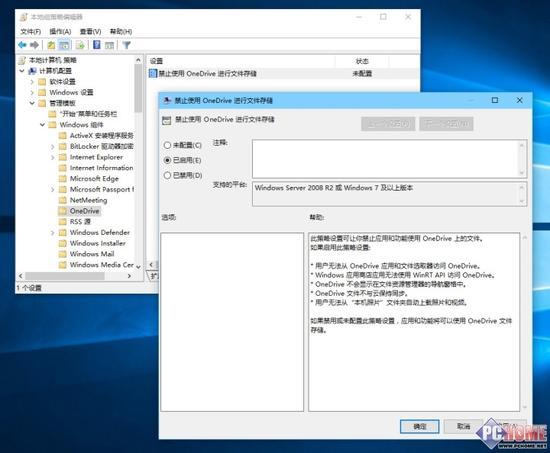Click the Microsoft Edge folder icon
The image size is (550, 453).
(x=63, y=179)
